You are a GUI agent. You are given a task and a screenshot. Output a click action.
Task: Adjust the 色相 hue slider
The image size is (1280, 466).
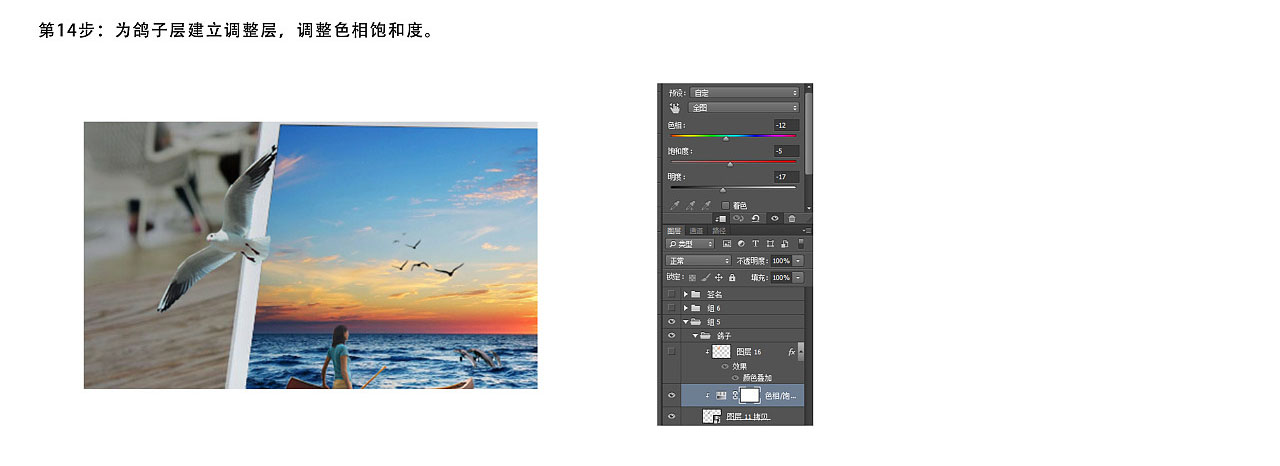726,139
